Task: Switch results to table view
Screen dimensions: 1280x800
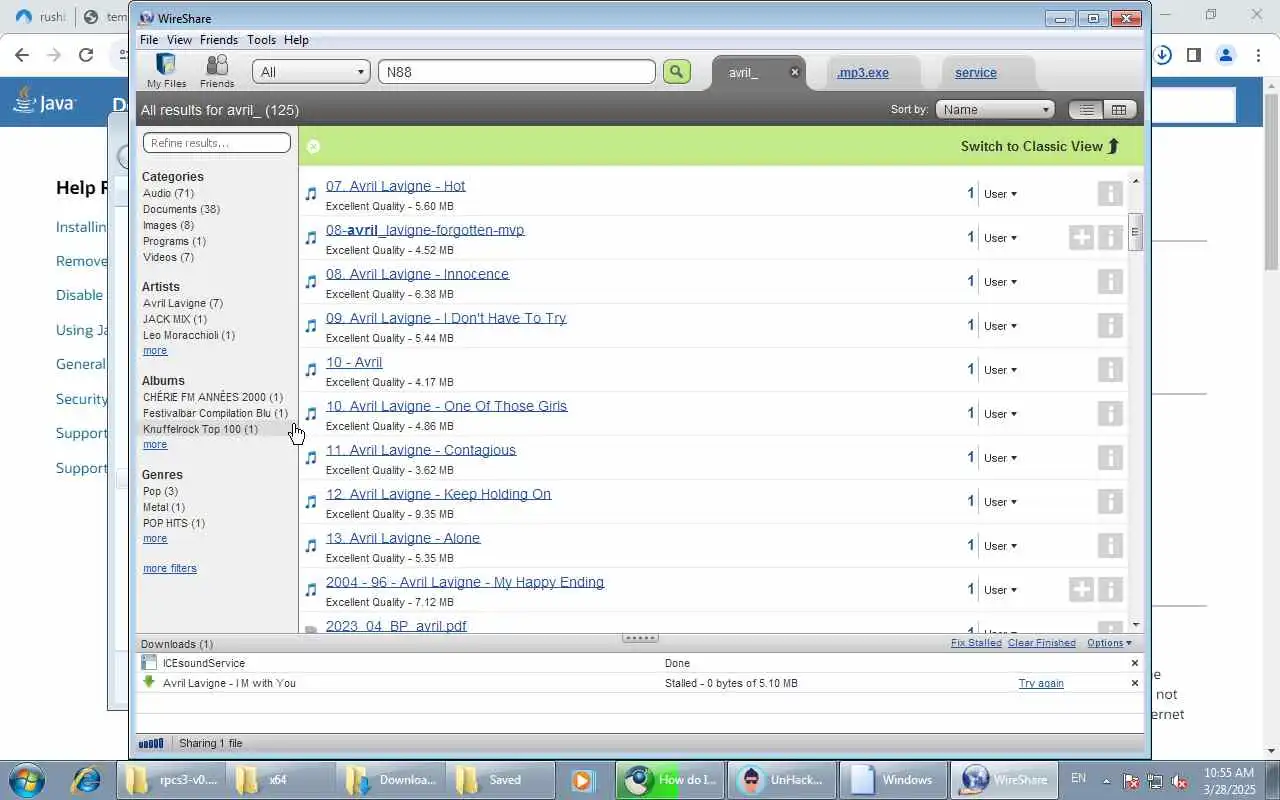Action: coord(1119,110)
